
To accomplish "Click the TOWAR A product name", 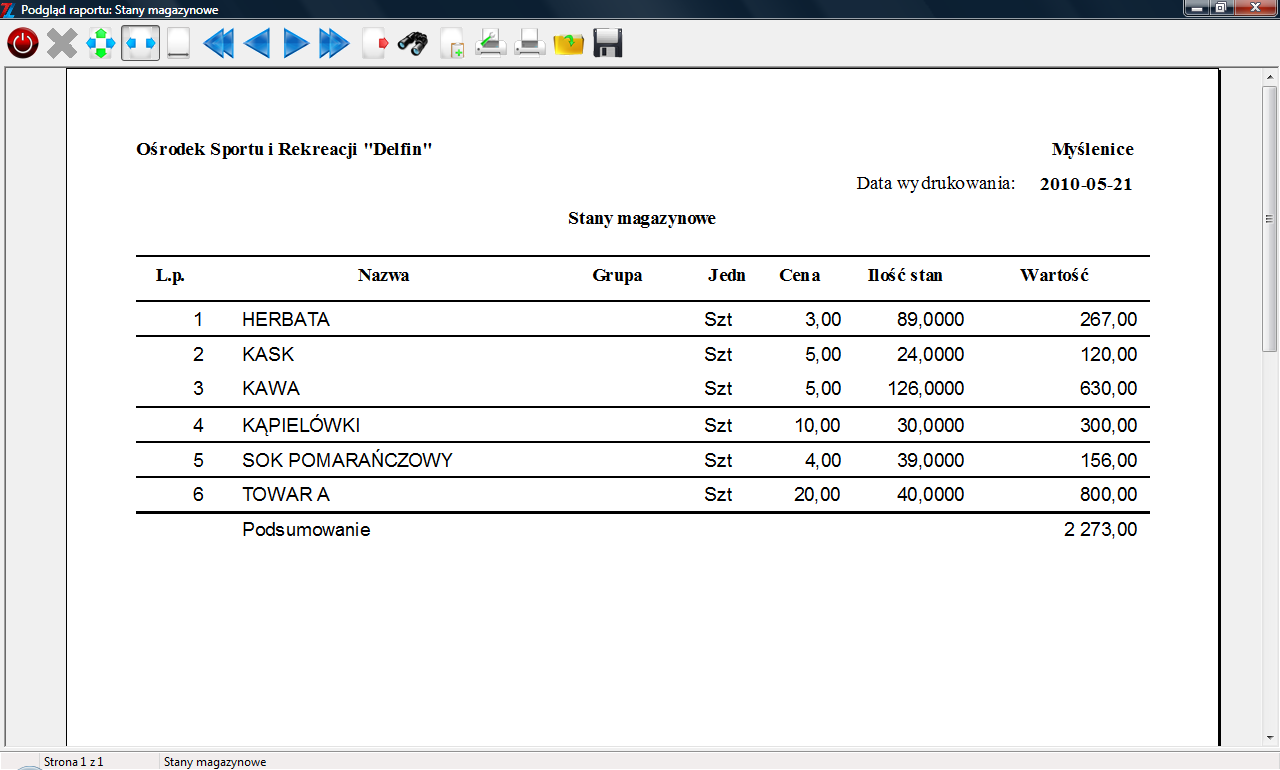I will pyautogui.click(x=286, y=495).
